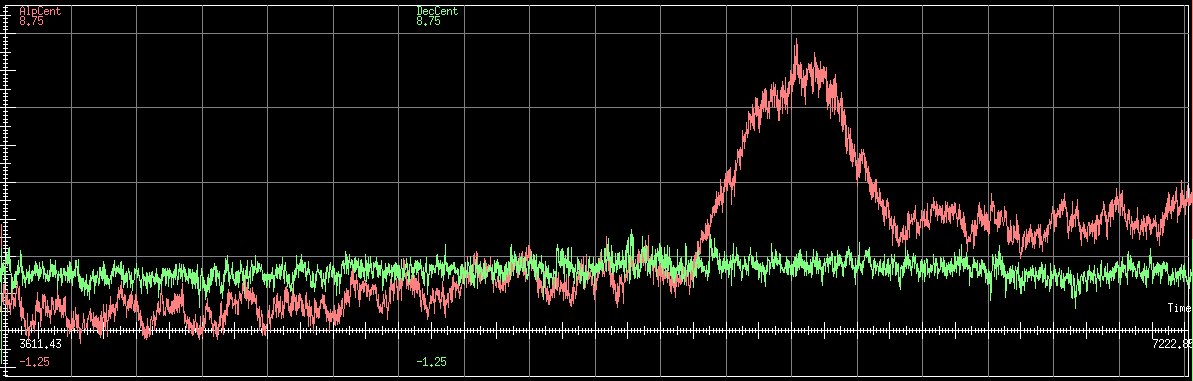Click the red AlpCent trace label

[x=40, y=11]
